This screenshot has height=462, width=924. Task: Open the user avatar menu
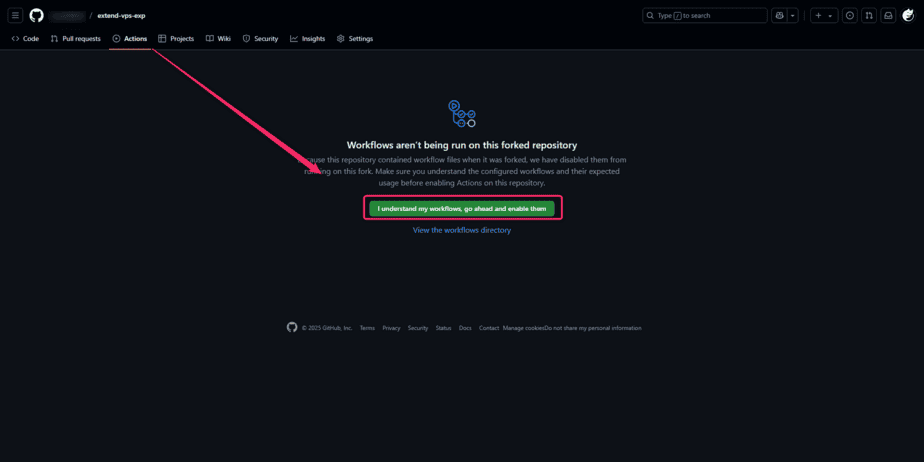pos(908,15)
